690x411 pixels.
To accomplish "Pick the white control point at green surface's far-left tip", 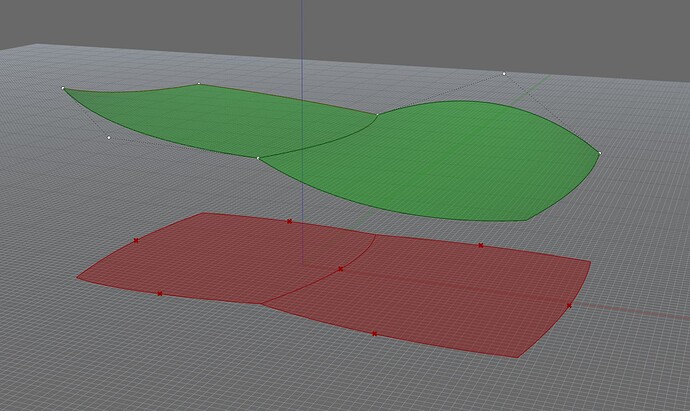I will [x=63, y=88].
